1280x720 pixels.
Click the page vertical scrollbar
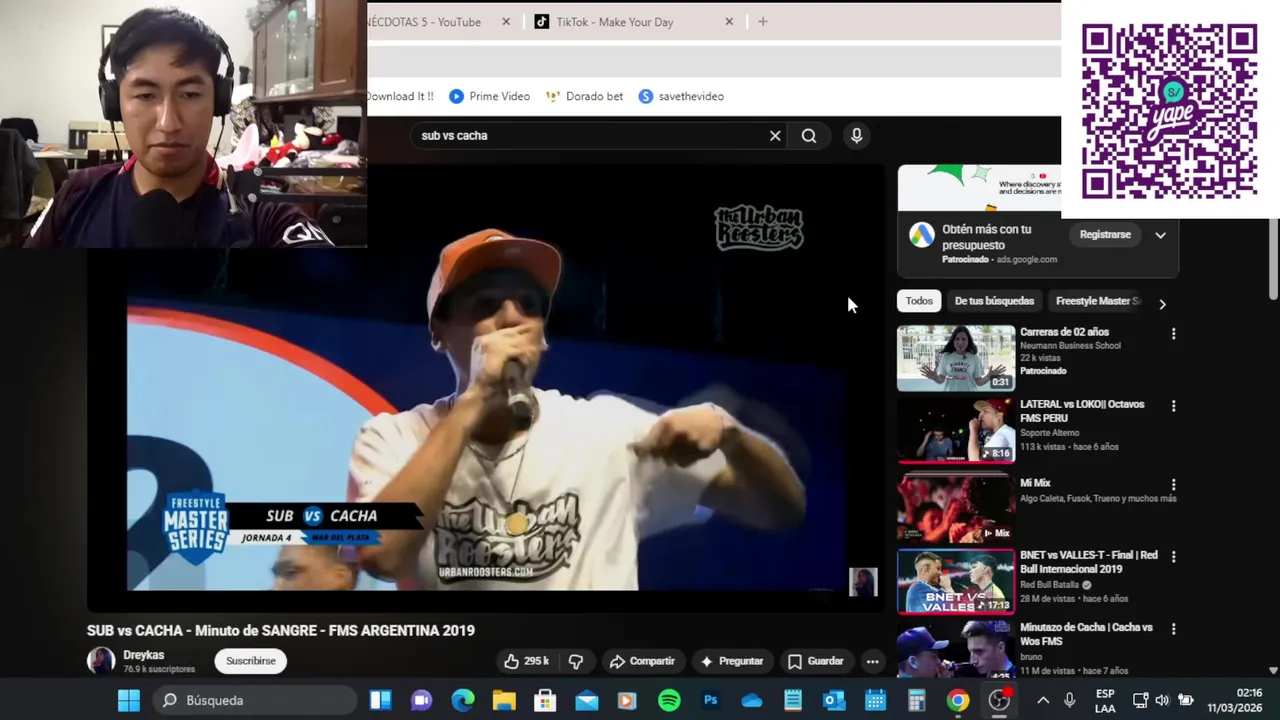1273,260
